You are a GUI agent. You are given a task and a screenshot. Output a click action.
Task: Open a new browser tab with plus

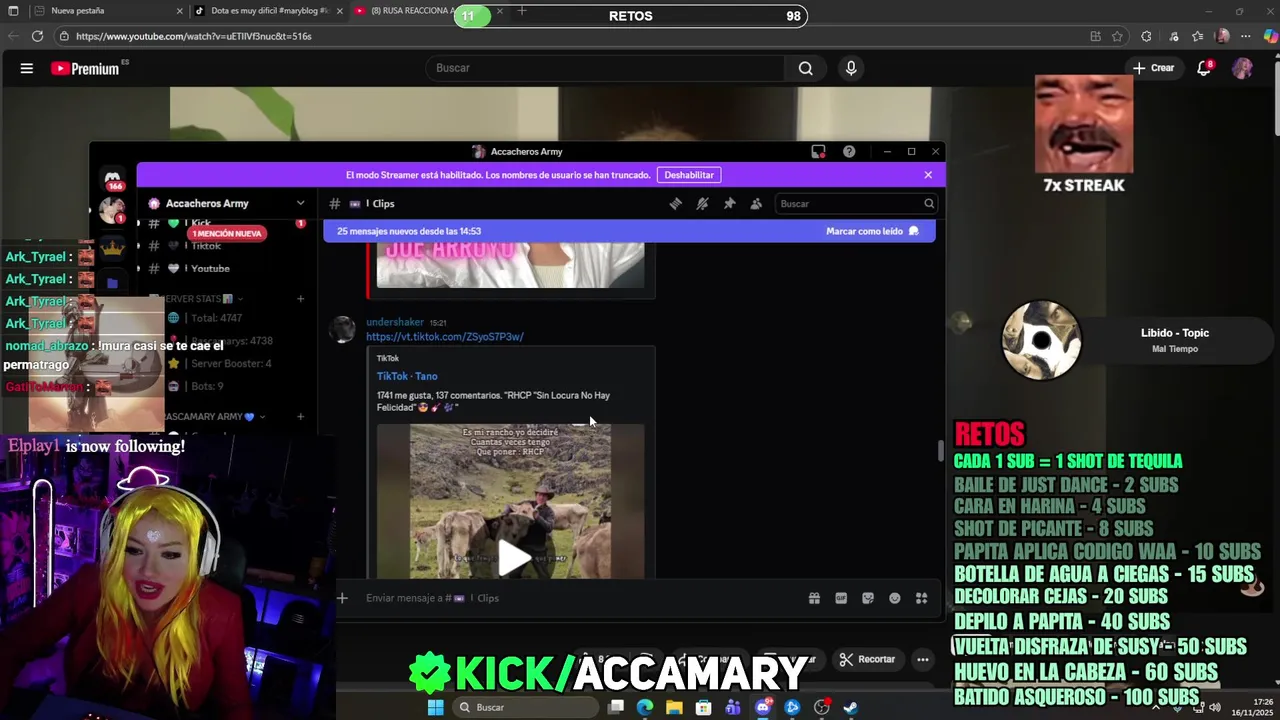[x=522, y=11]
